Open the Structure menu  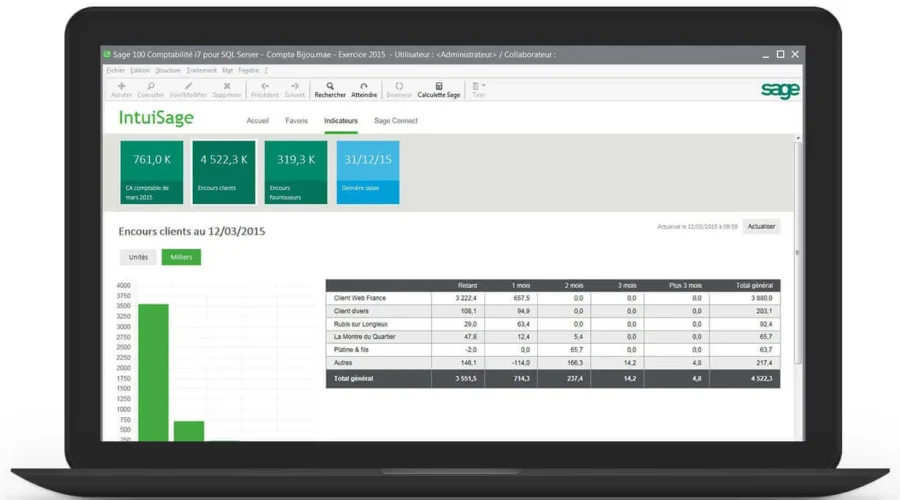click(168, 70)
